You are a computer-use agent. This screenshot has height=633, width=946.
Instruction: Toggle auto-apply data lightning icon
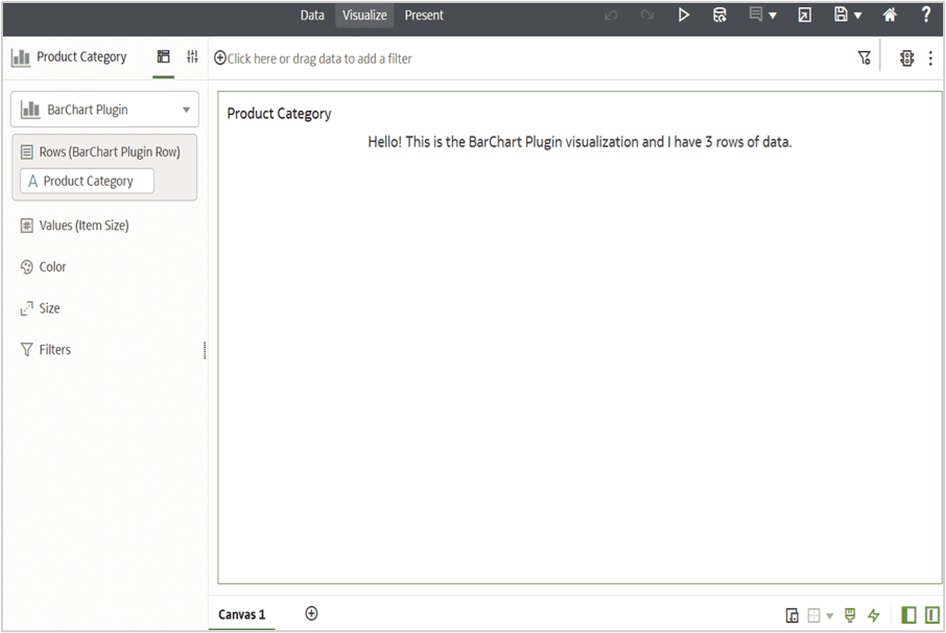click(874, 616)
